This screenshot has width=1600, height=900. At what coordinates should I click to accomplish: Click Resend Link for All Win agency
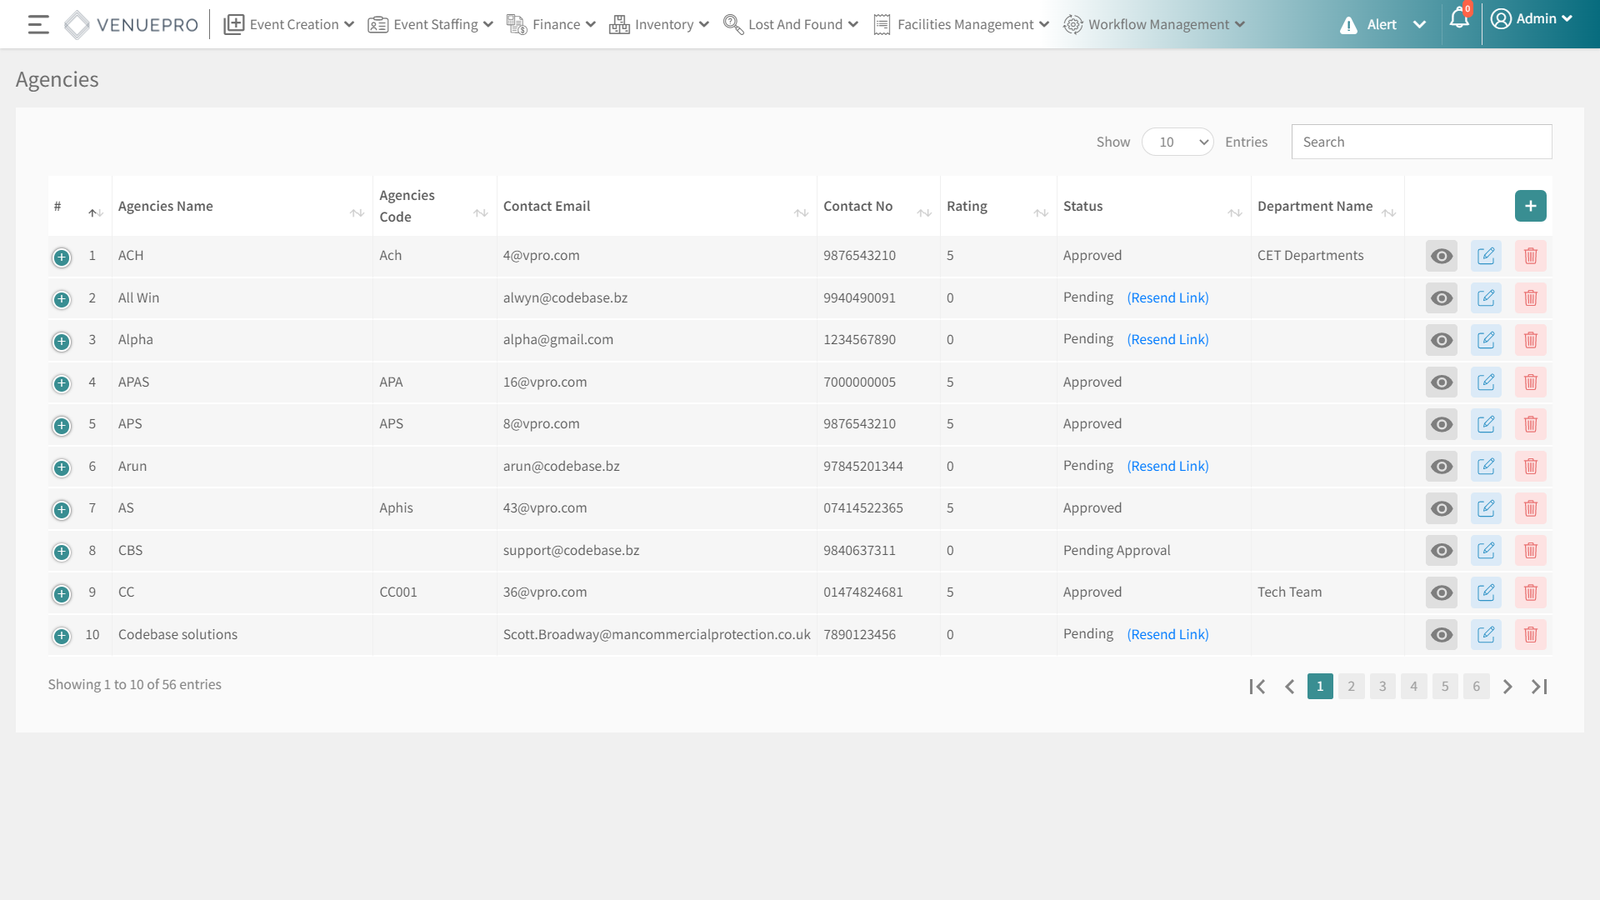[x=1167, y=298]
